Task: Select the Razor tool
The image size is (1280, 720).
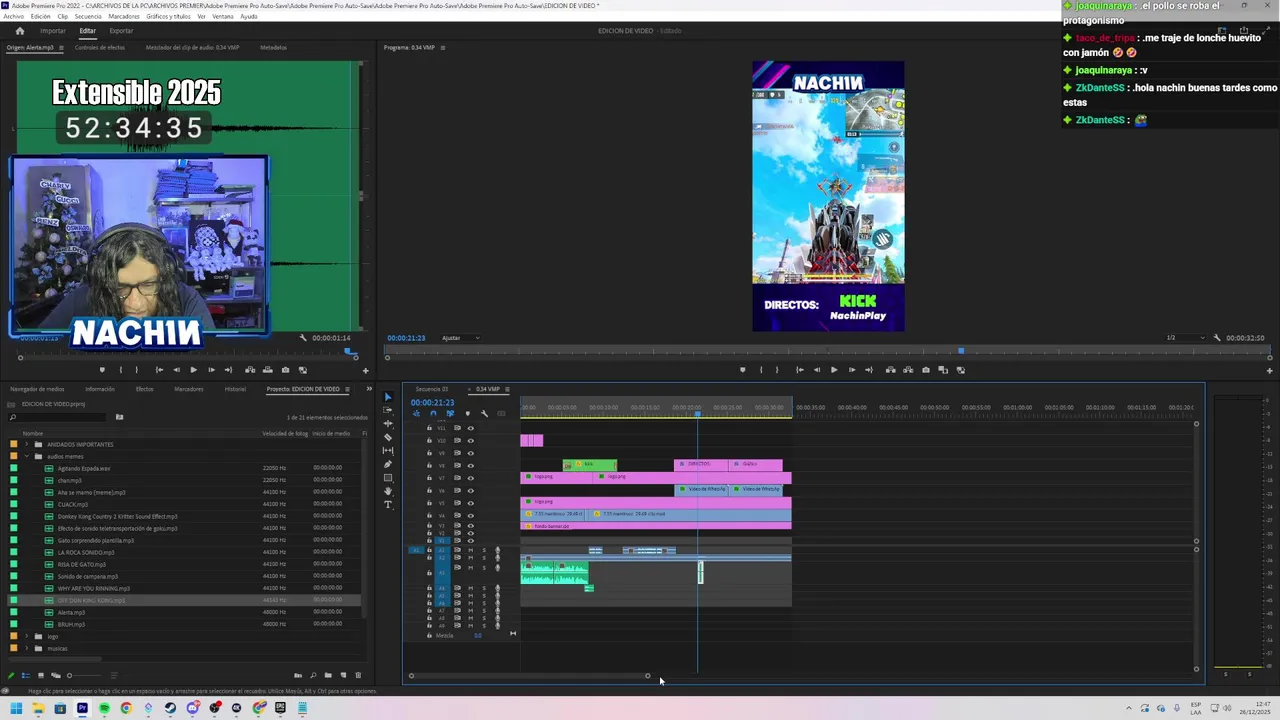Action: pos(388,437)
